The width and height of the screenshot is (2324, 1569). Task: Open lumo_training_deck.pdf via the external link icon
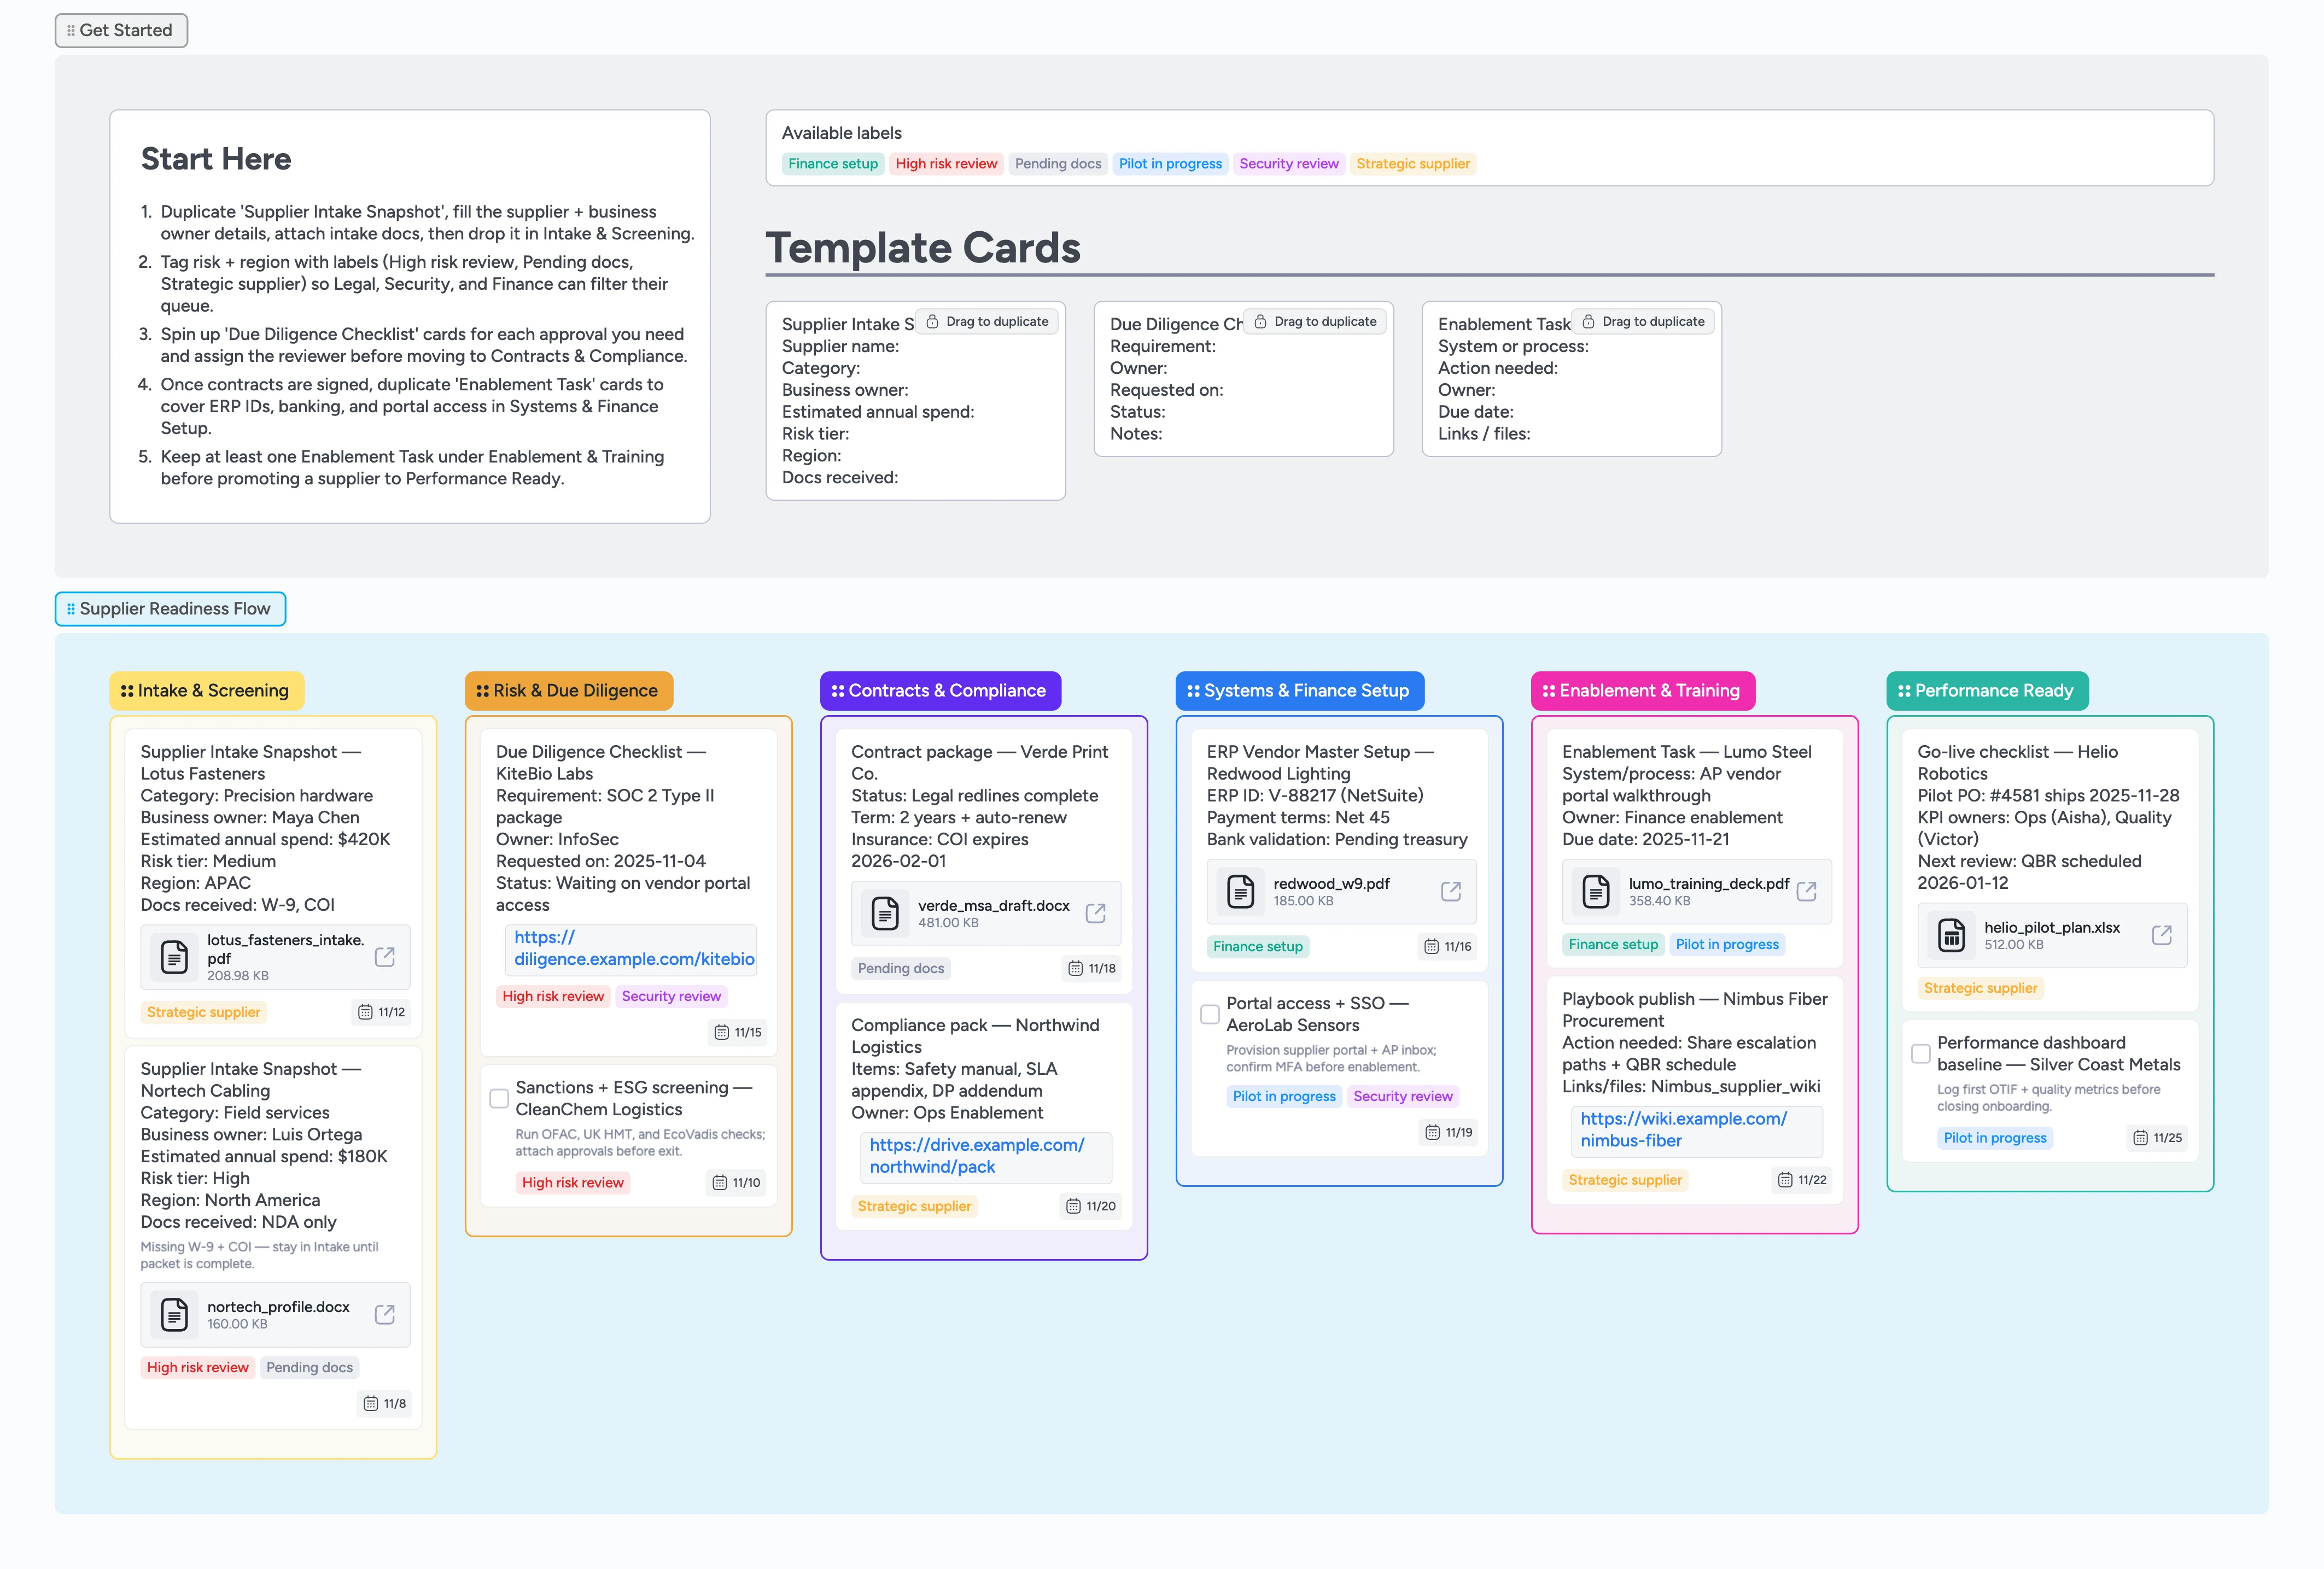[1807, 891]
